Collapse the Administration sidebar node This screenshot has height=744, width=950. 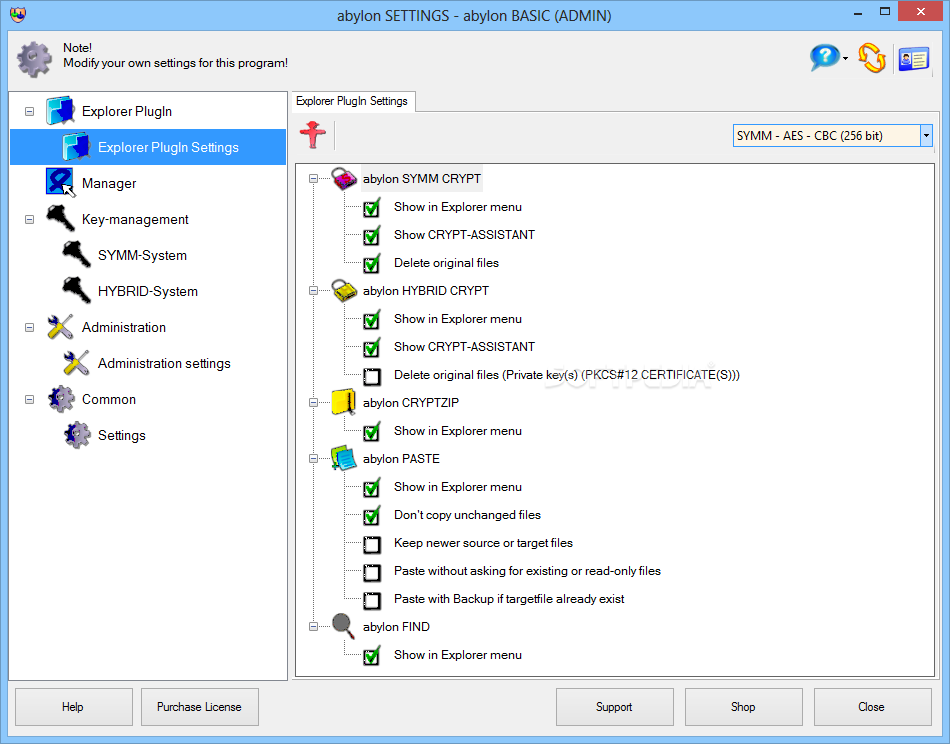[x=29, y=327]
